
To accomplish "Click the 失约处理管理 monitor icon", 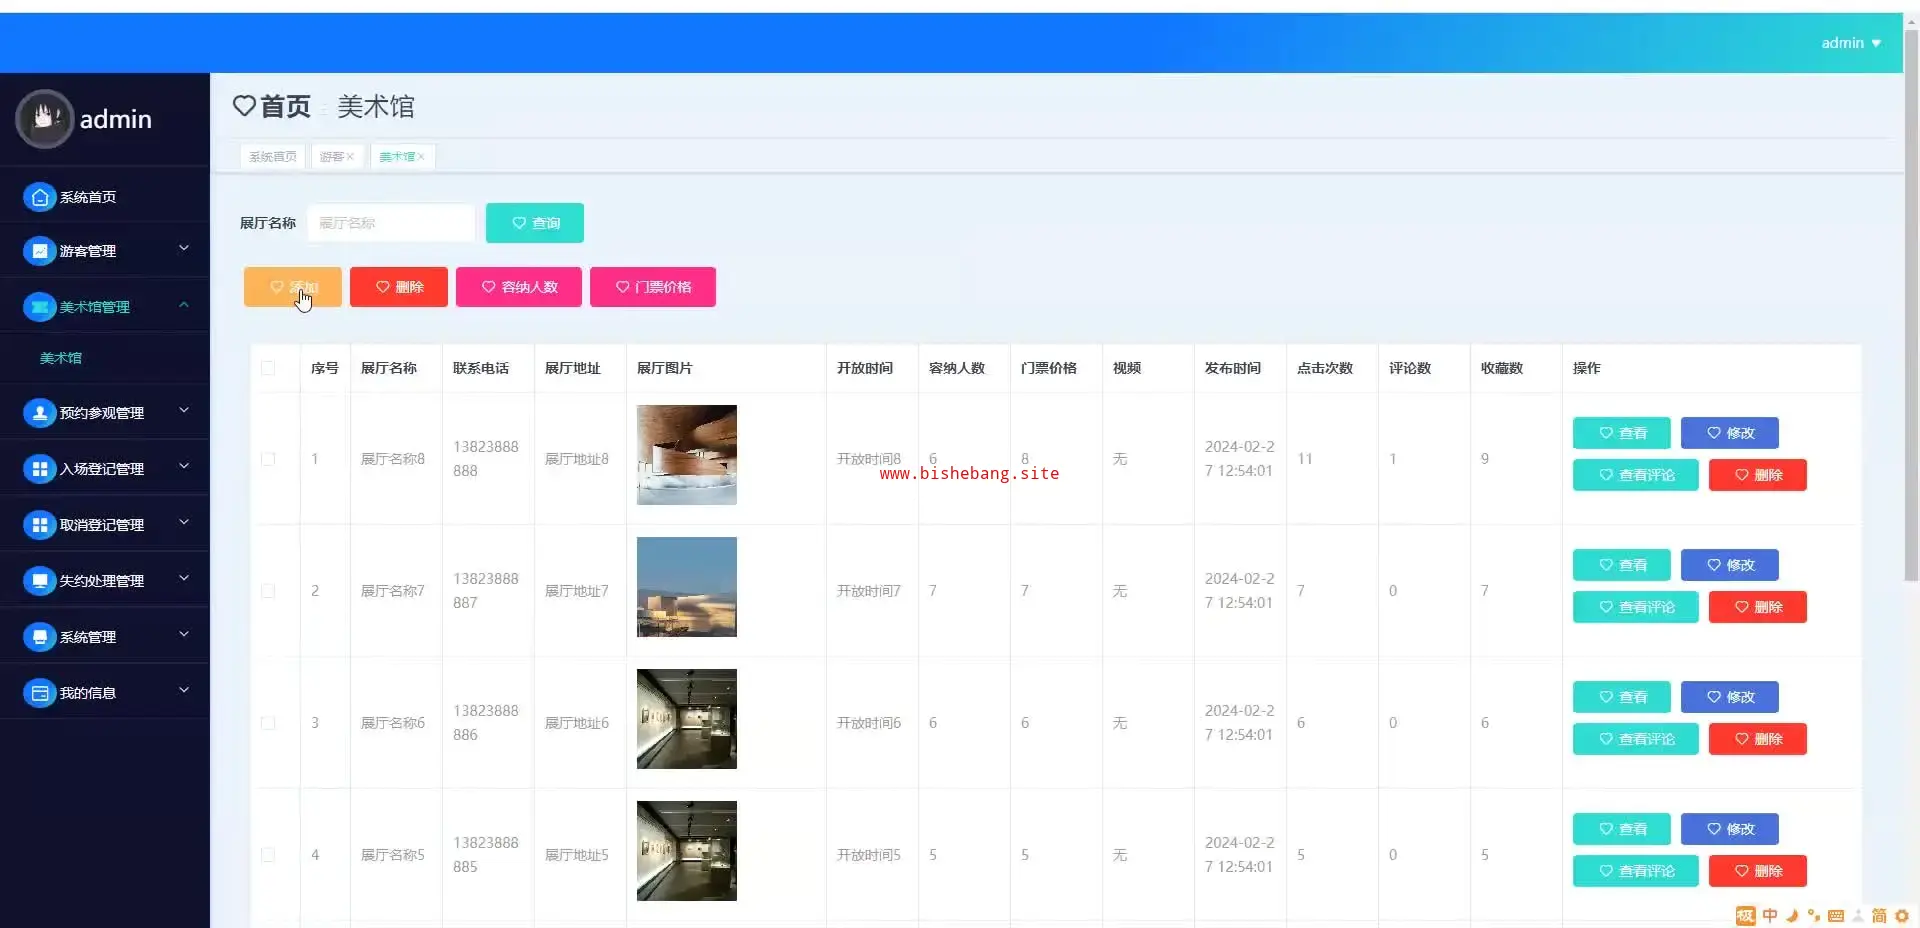I will click(x=39, y=580).
